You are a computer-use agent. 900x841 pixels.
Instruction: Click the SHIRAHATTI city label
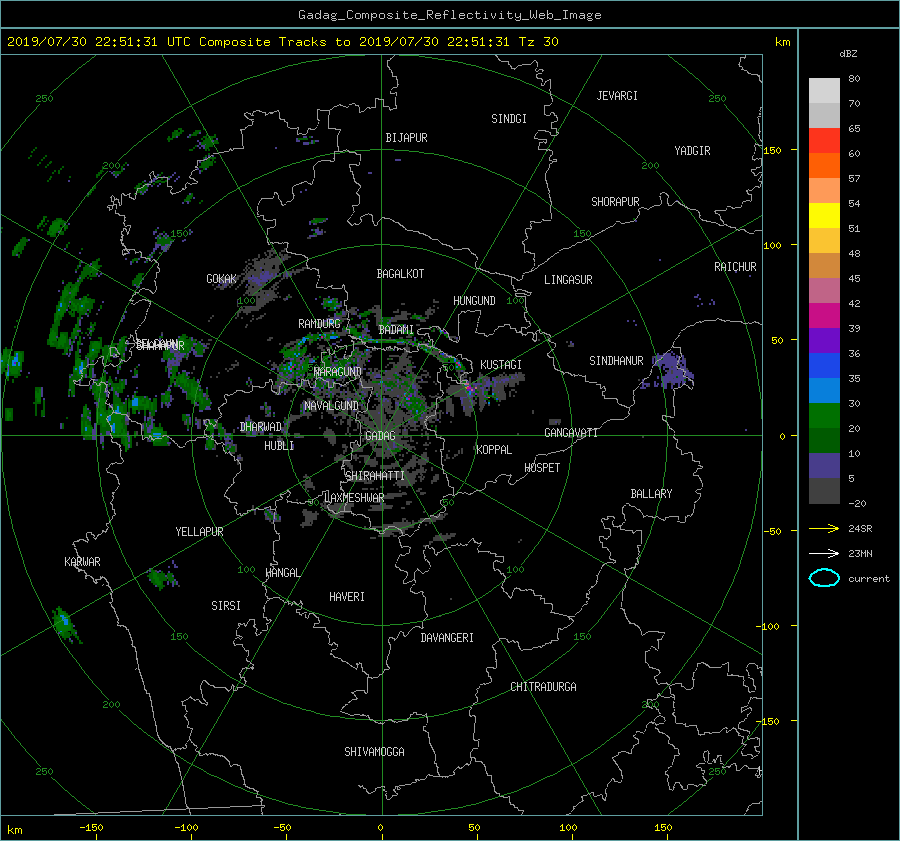point(375,476)
